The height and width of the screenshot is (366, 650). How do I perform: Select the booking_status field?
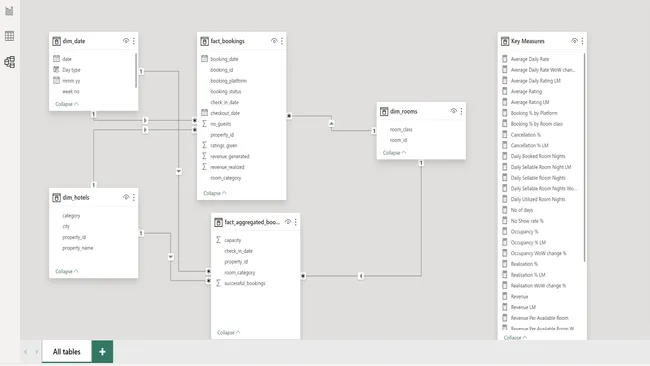226,92
